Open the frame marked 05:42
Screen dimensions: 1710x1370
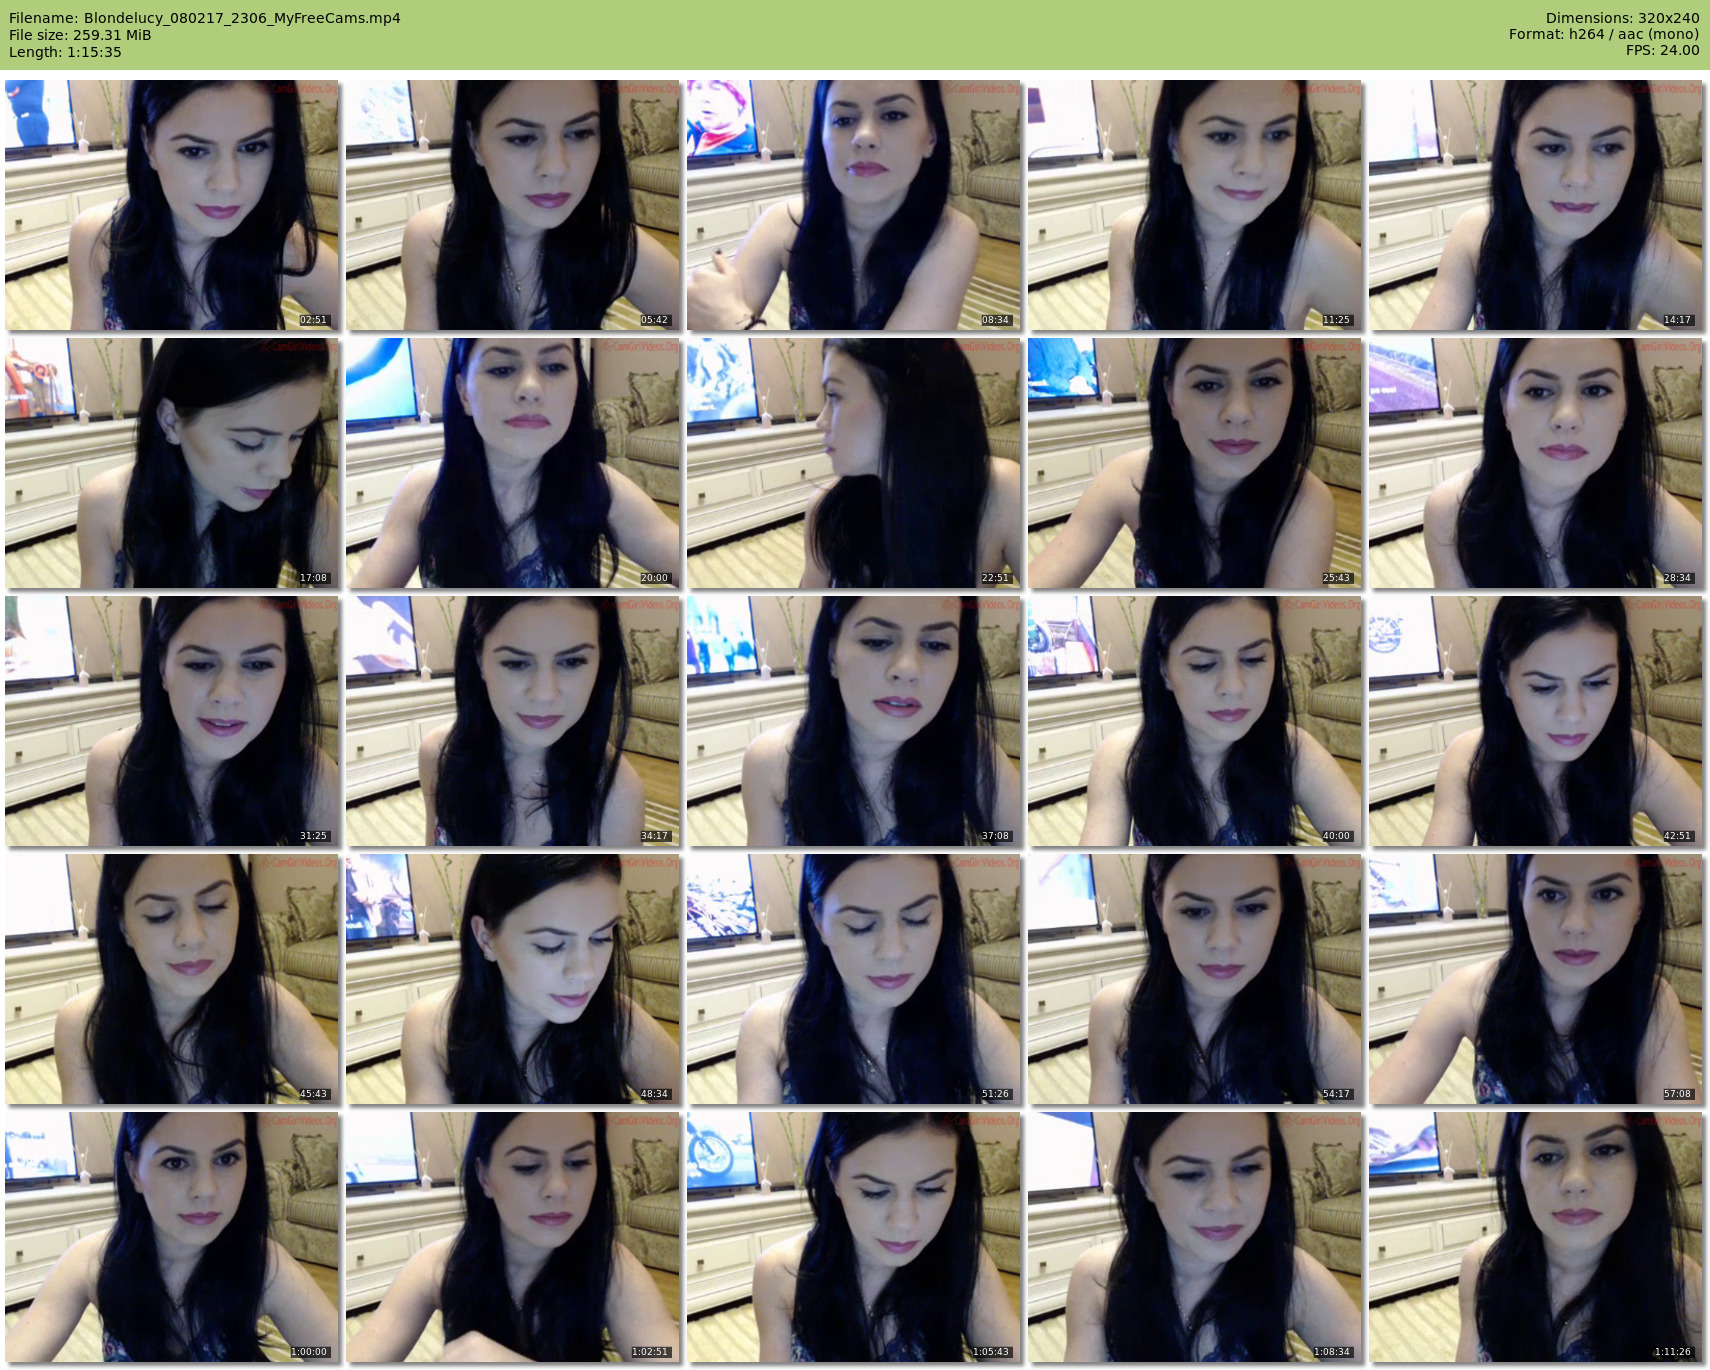513,205
